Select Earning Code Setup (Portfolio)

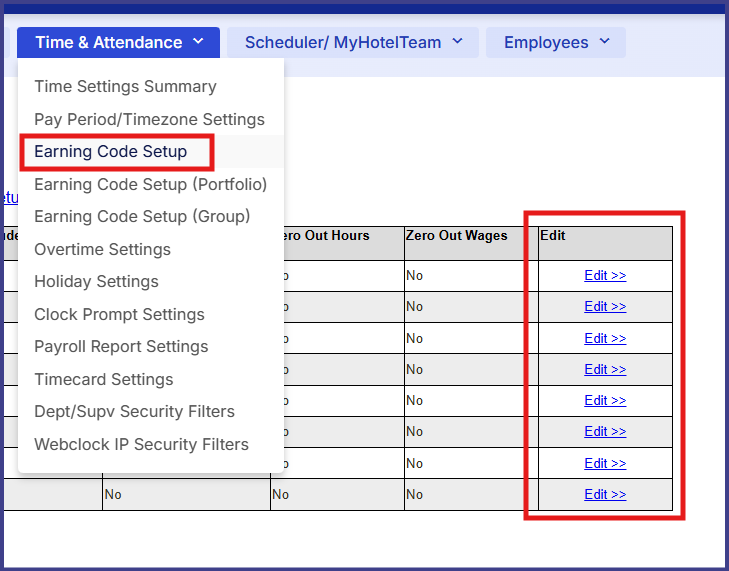pyautogui.click(x=150, y=184)
